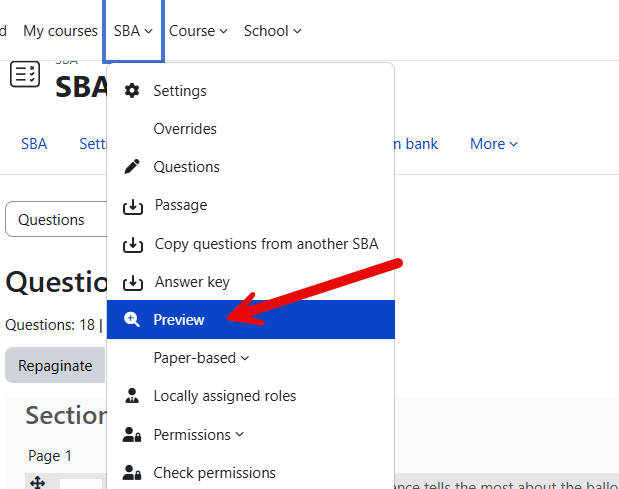This screenshot has height=489, width=619.
Task: Click the SBA quiz icon in the page header
Action: [x=25, y=75]
